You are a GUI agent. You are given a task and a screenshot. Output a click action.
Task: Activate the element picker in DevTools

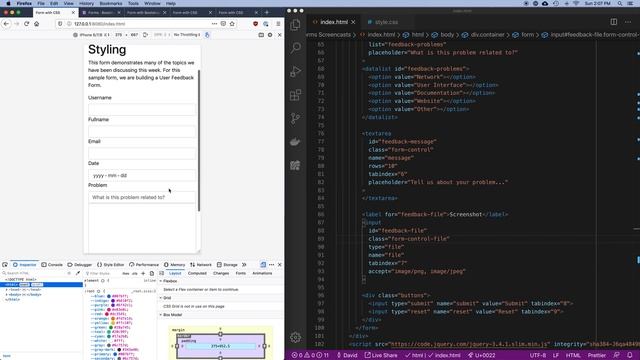tap(5, 264)
